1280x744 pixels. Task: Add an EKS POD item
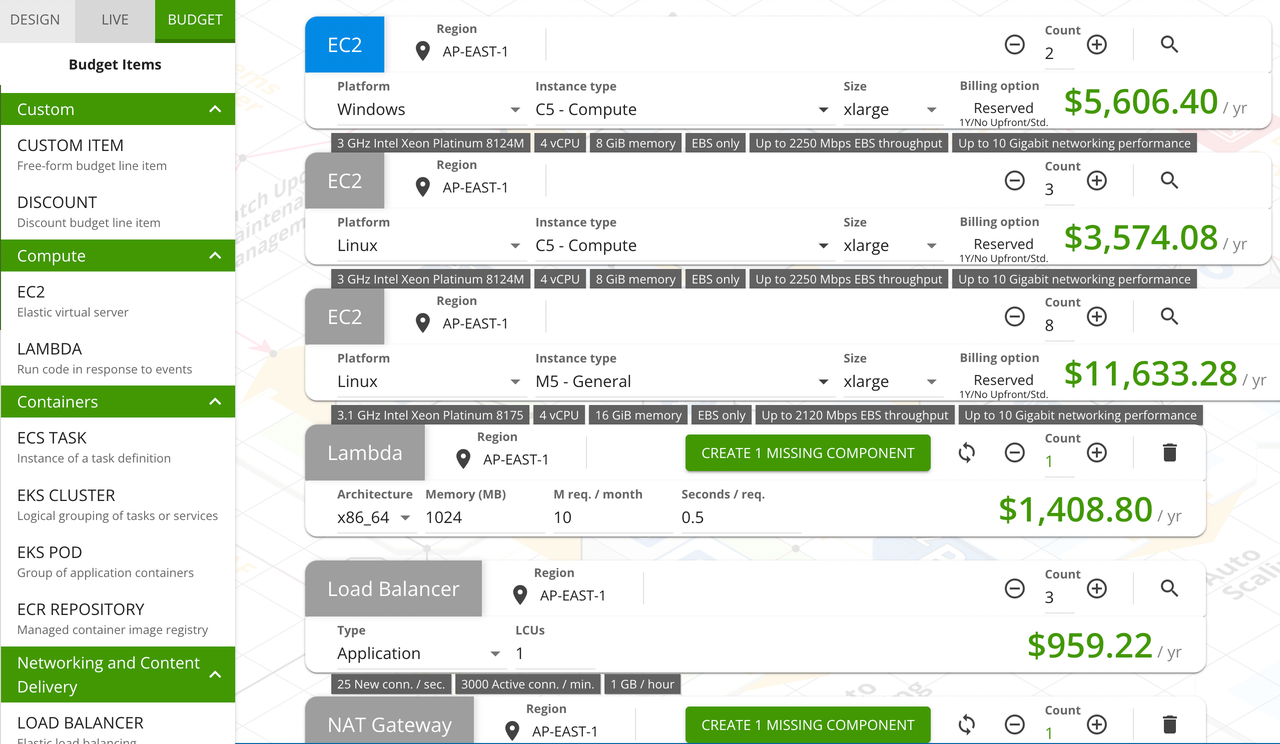click(117, 562)
